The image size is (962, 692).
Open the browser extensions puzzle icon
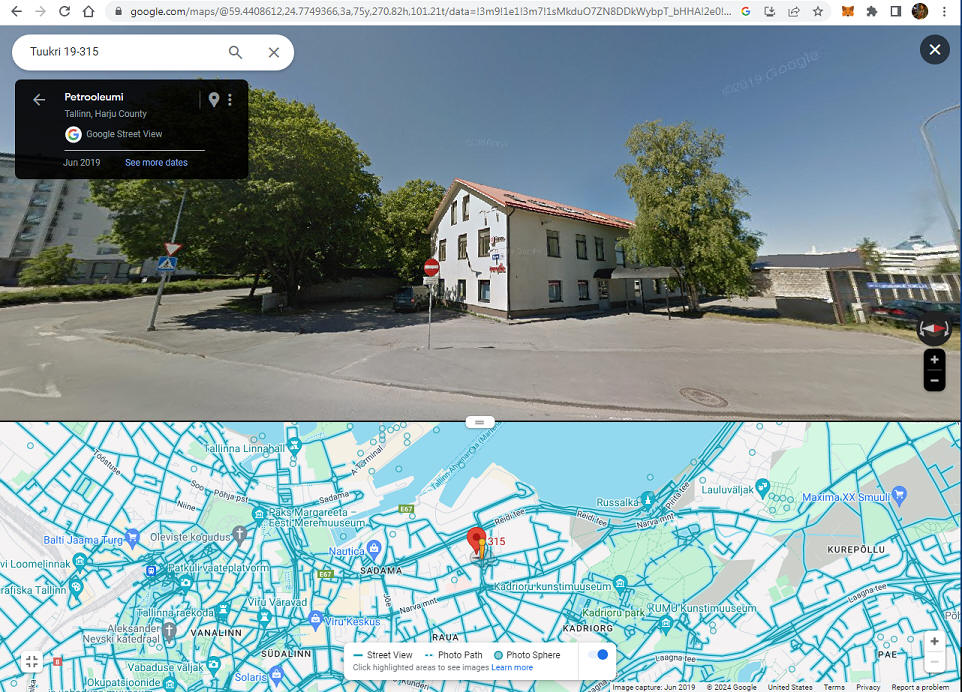871,11
